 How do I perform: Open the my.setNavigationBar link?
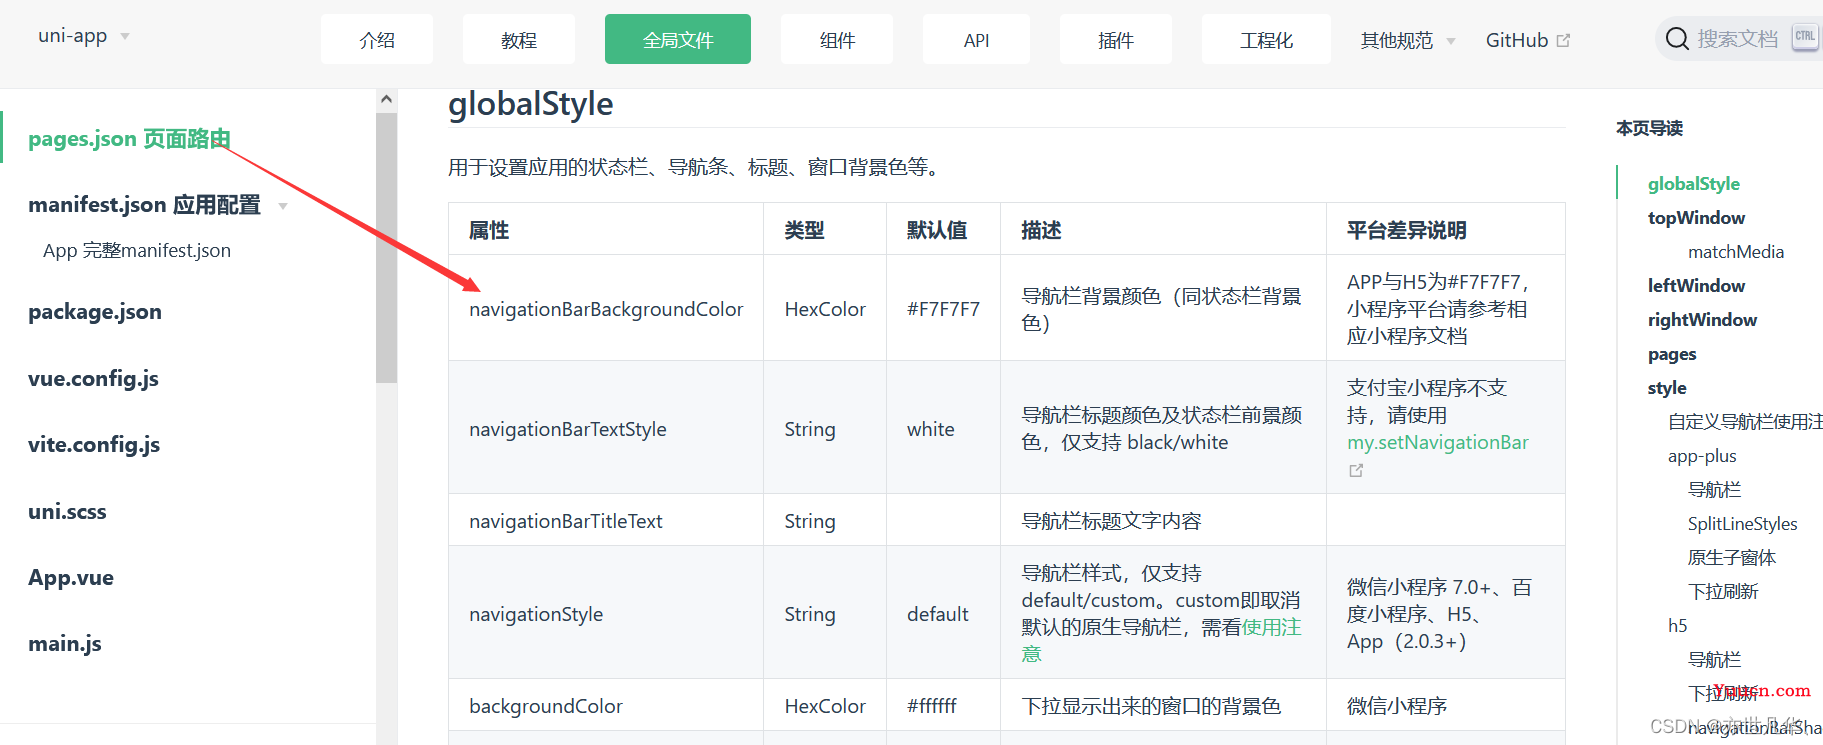(1437, 442)
